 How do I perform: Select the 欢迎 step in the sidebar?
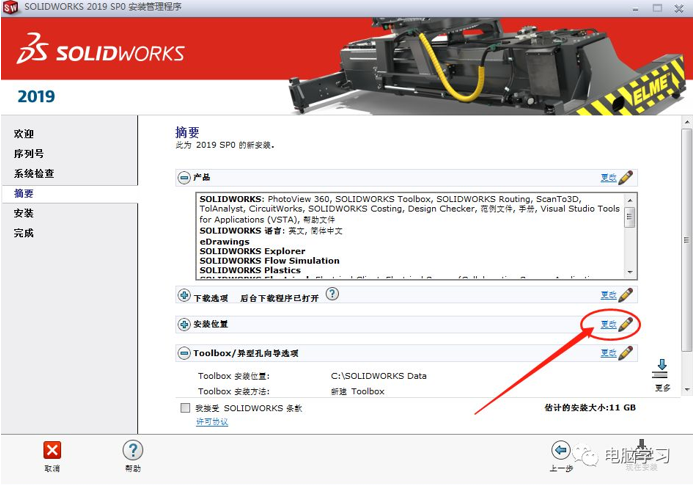tap(24, 134)
